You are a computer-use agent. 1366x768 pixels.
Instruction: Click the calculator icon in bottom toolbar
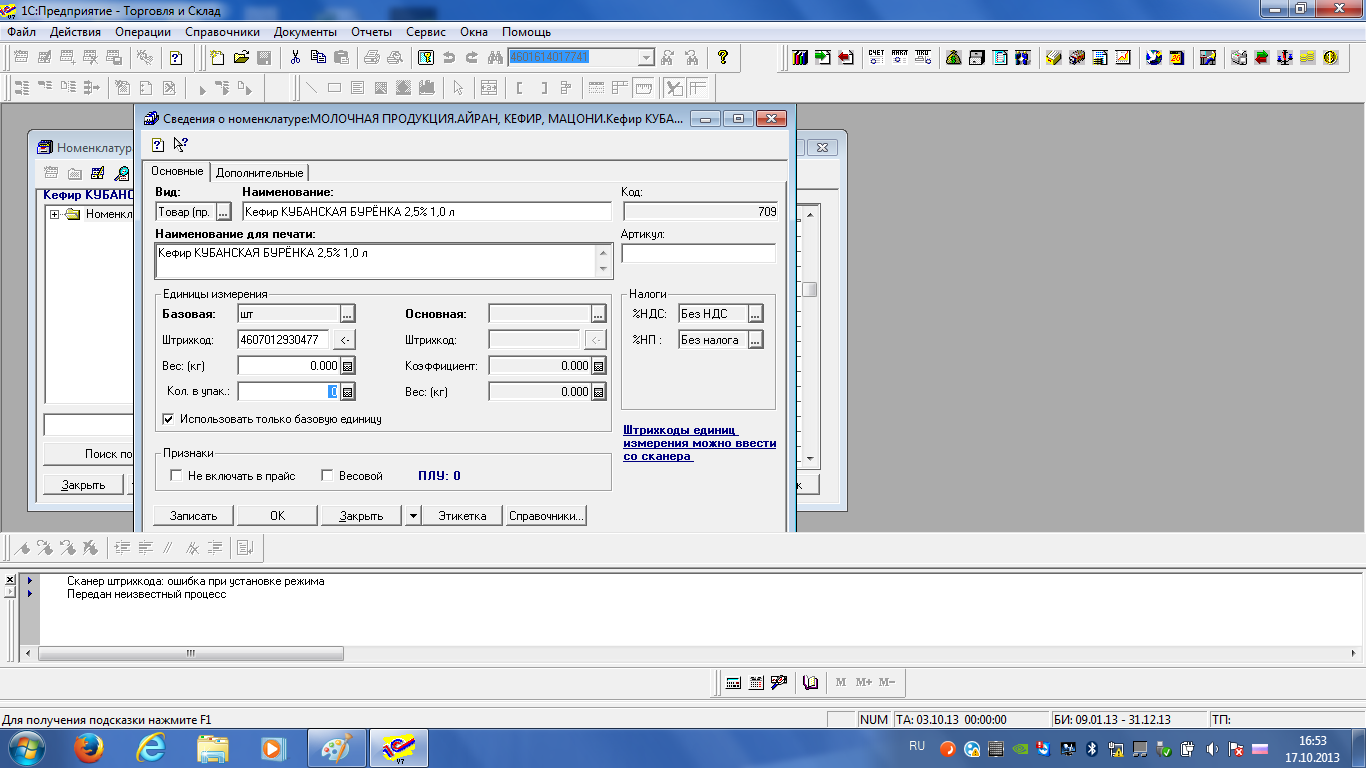click(733, 683)
